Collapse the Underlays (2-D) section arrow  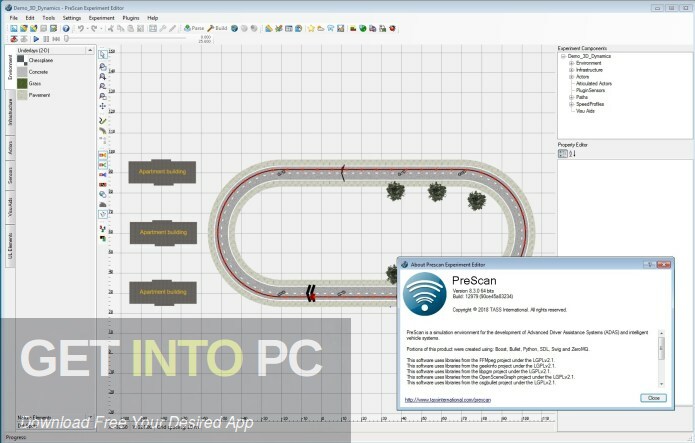90,51
